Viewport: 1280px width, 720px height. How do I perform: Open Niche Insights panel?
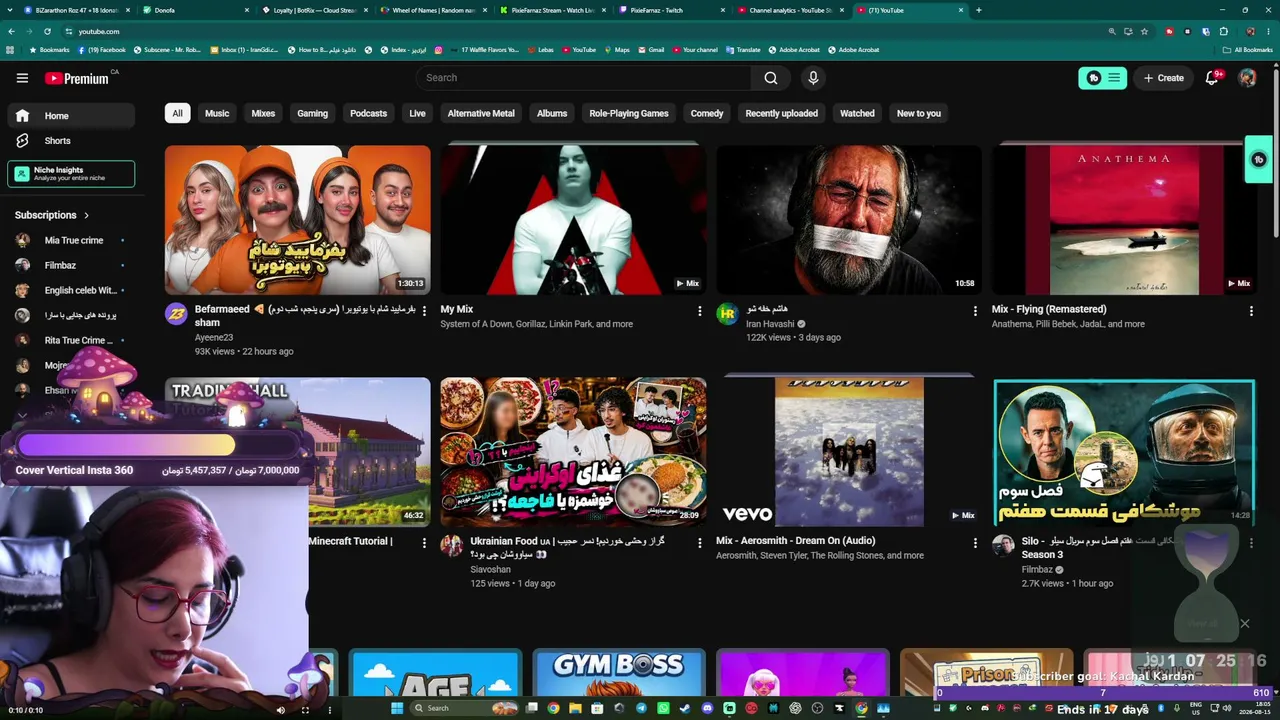[71, 174]
